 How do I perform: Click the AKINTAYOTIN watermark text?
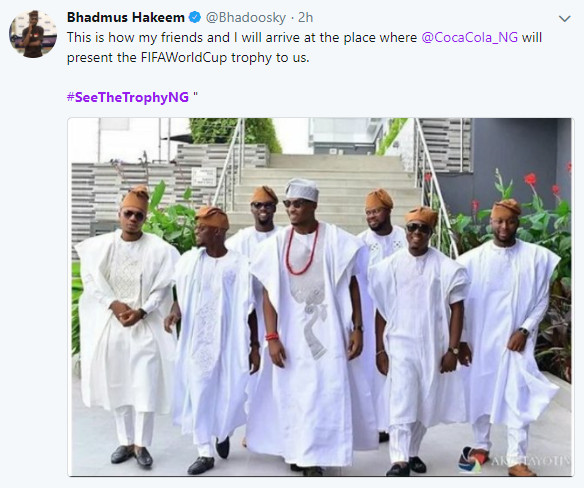tap(531, 461)
